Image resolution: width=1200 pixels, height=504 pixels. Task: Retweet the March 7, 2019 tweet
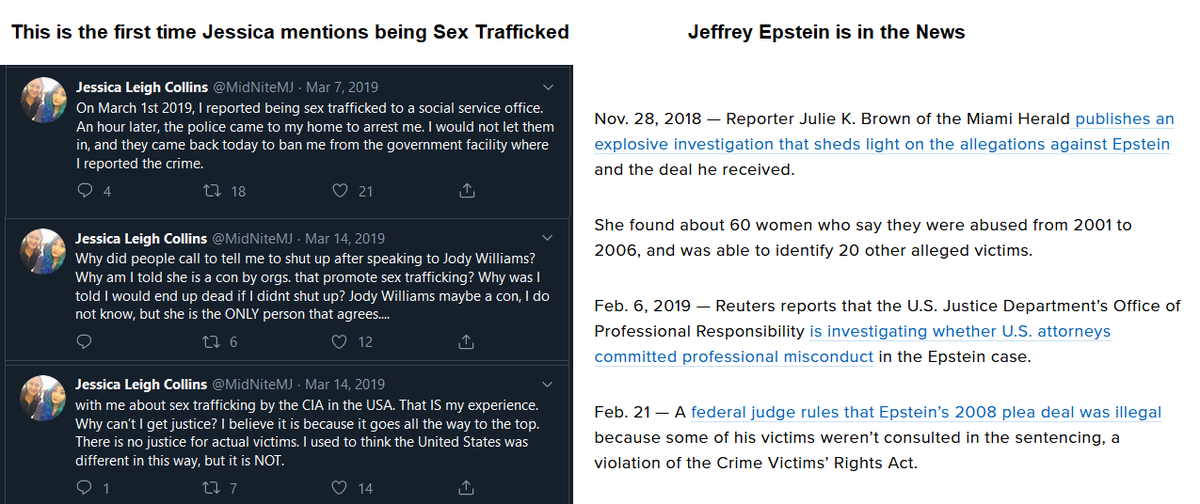point(211,191)
